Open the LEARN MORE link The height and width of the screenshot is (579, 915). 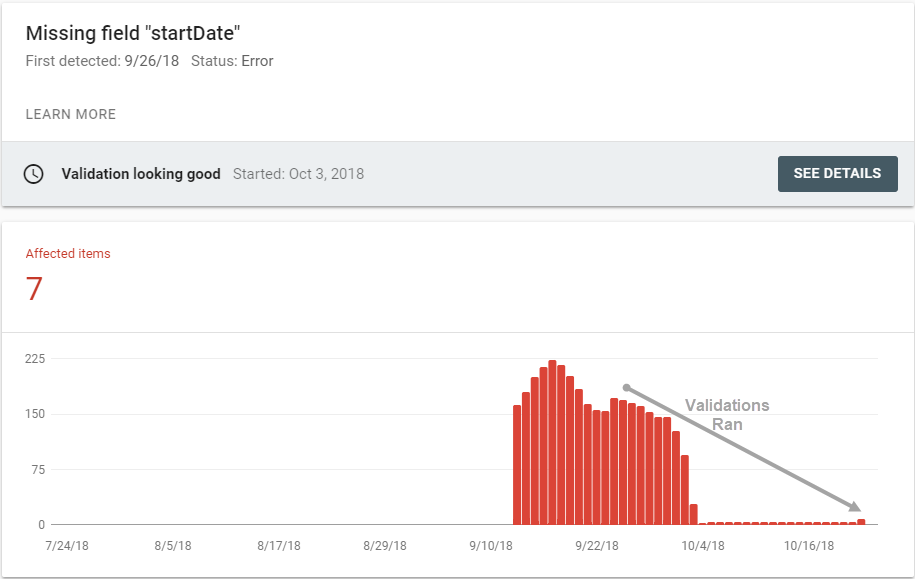[x=71, y=114]
